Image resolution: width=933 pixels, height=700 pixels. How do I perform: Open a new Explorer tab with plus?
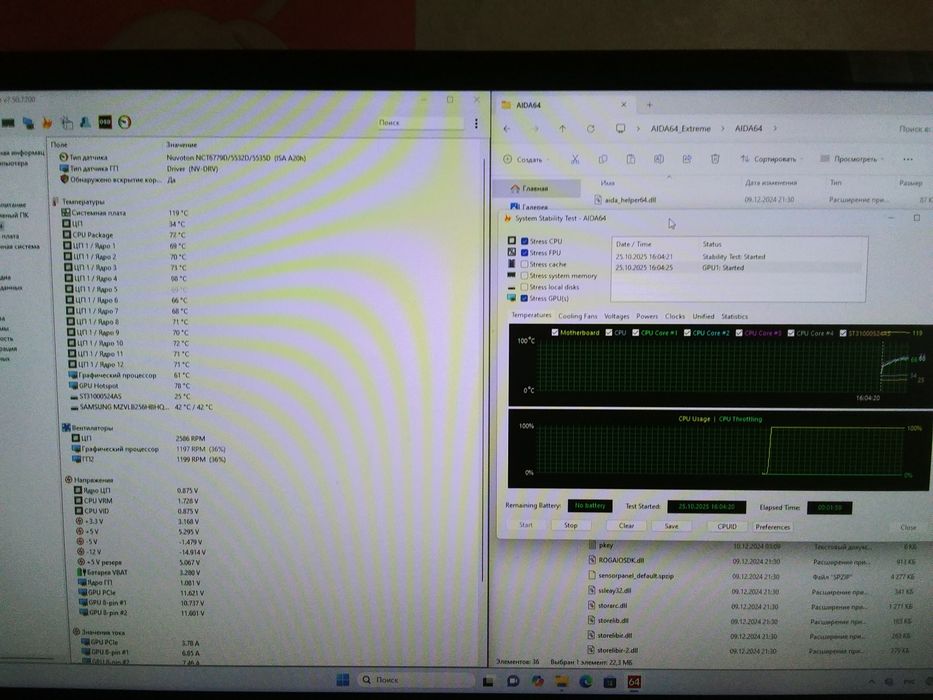tap(649, 105)
